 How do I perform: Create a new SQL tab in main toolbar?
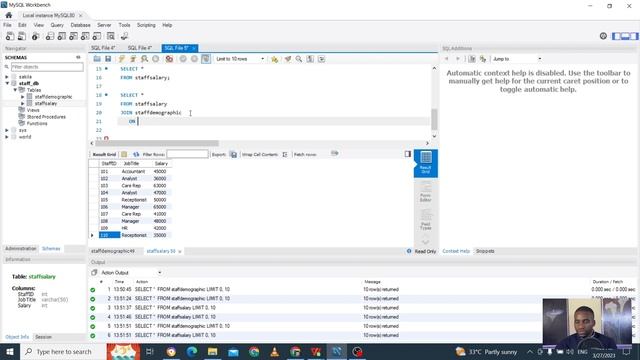[10, 36]
